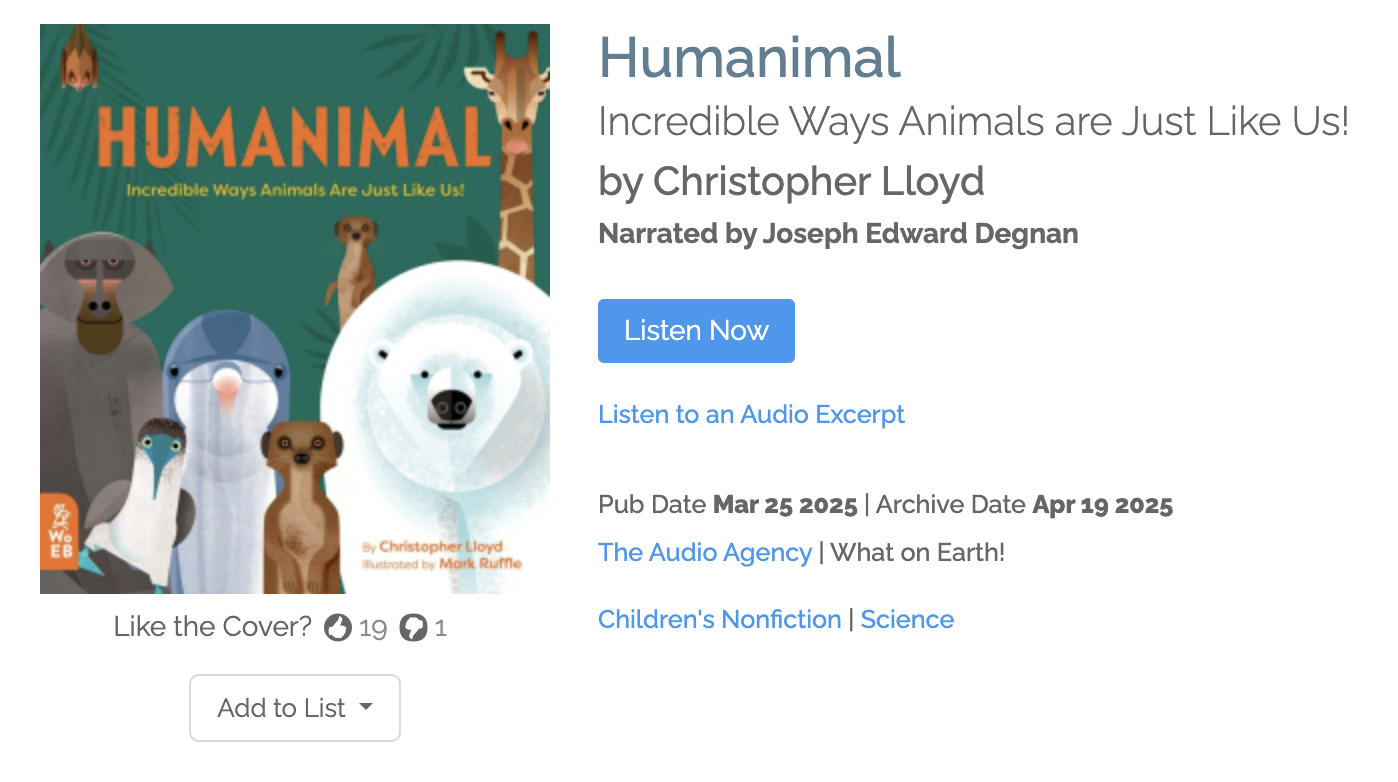The height and width of the screenshot is (782, 1398).
Task: Click the Humanimal title heading
Action: (749, 58)
